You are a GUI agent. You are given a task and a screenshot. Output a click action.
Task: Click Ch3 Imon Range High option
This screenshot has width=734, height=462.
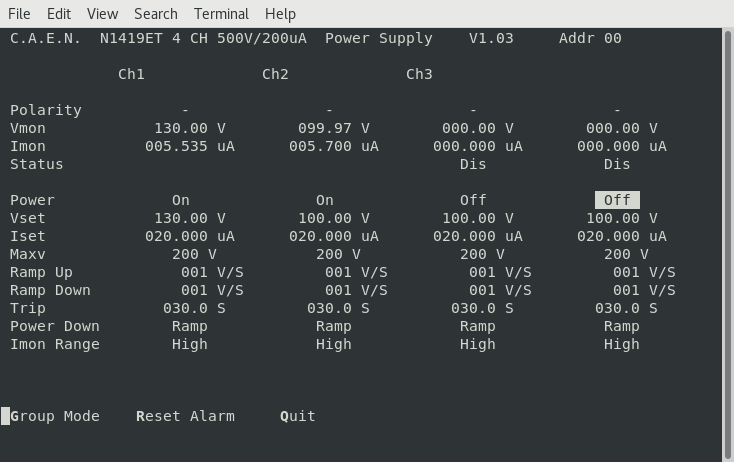pyautogui.click(x=478, y=344)
